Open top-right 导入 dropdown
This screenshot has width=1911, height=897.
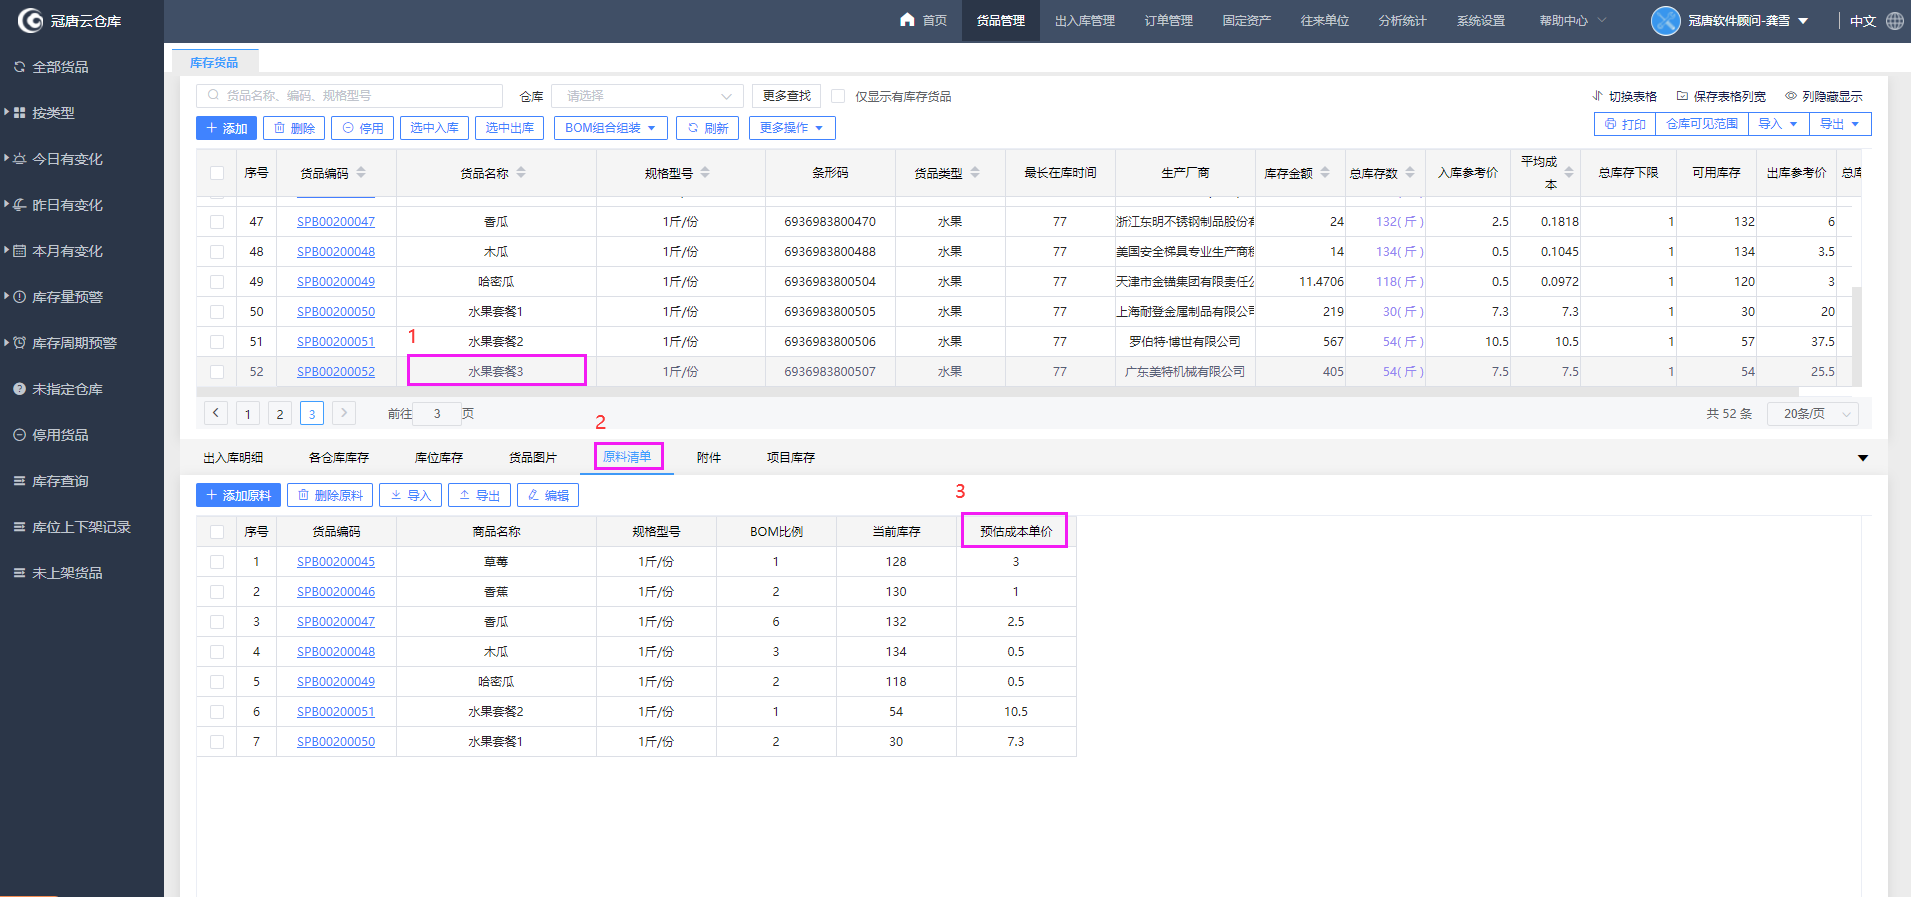click(x=1779, y=124)
